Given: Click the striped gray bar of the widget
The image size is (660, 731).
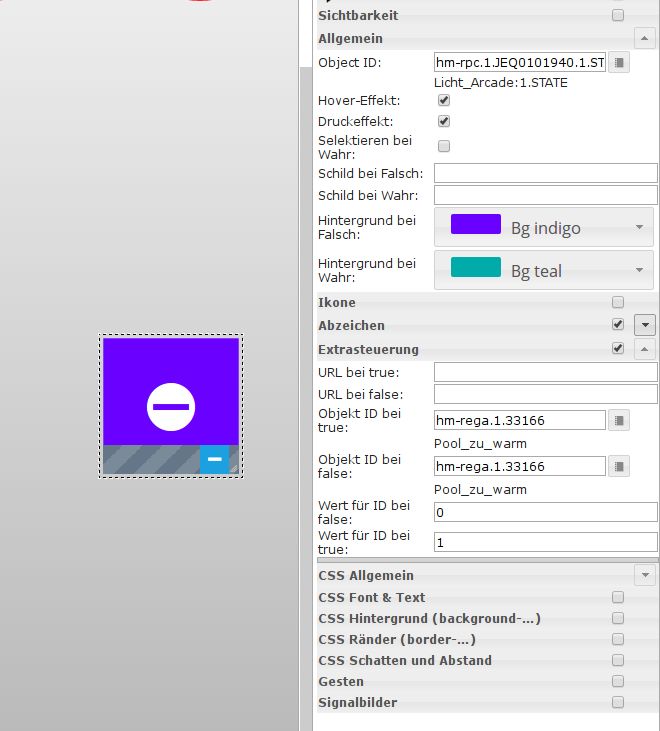Looking at the screenshot, I should (x=150, y=459).
